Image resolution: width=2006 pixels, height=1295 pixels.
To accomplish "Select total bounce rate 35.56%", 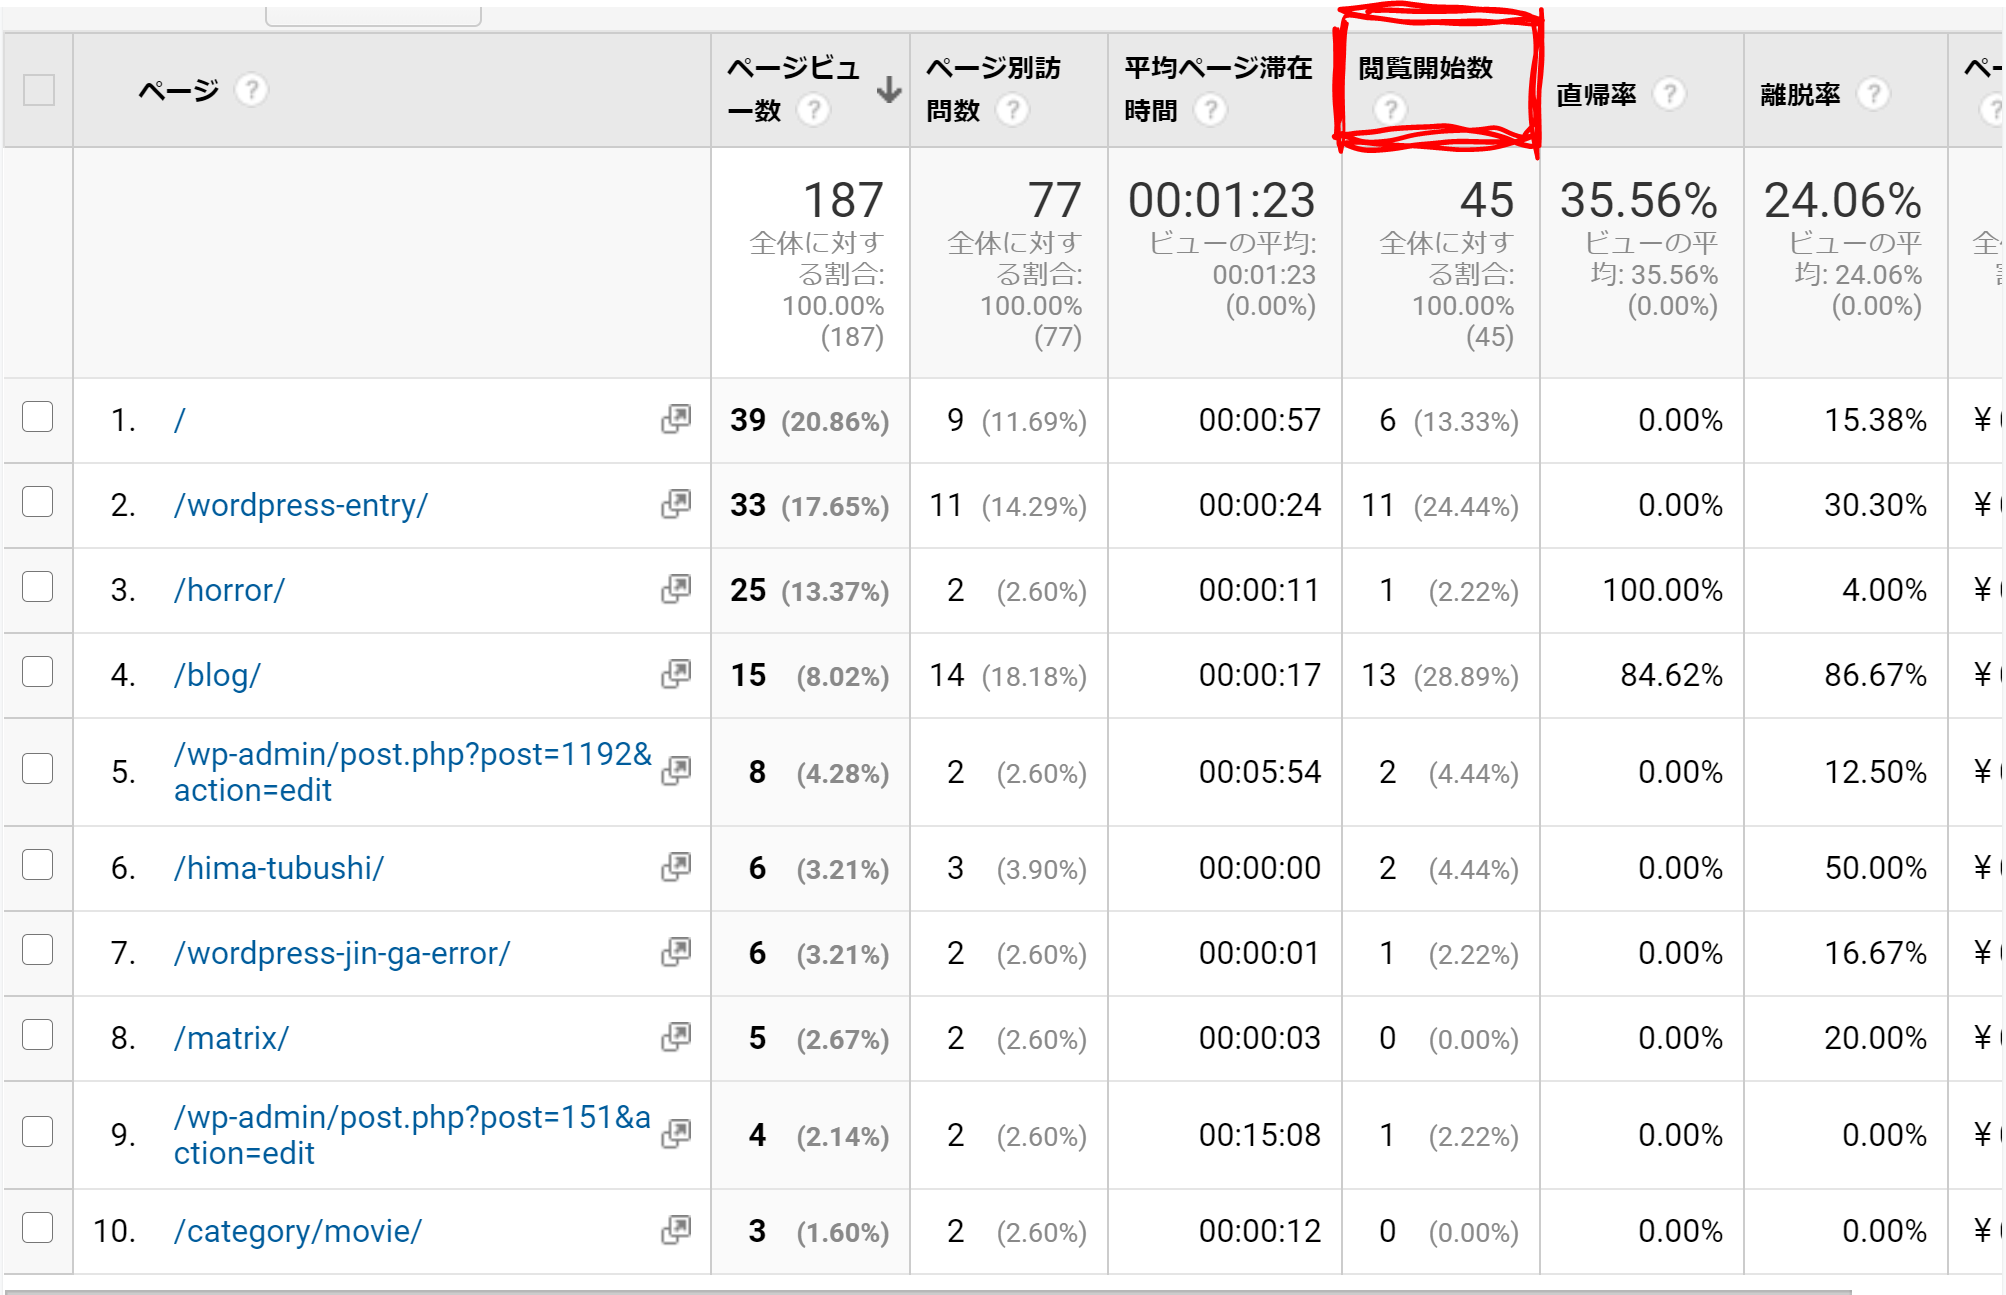I will pyautogui.click(x=1639, y=200).
